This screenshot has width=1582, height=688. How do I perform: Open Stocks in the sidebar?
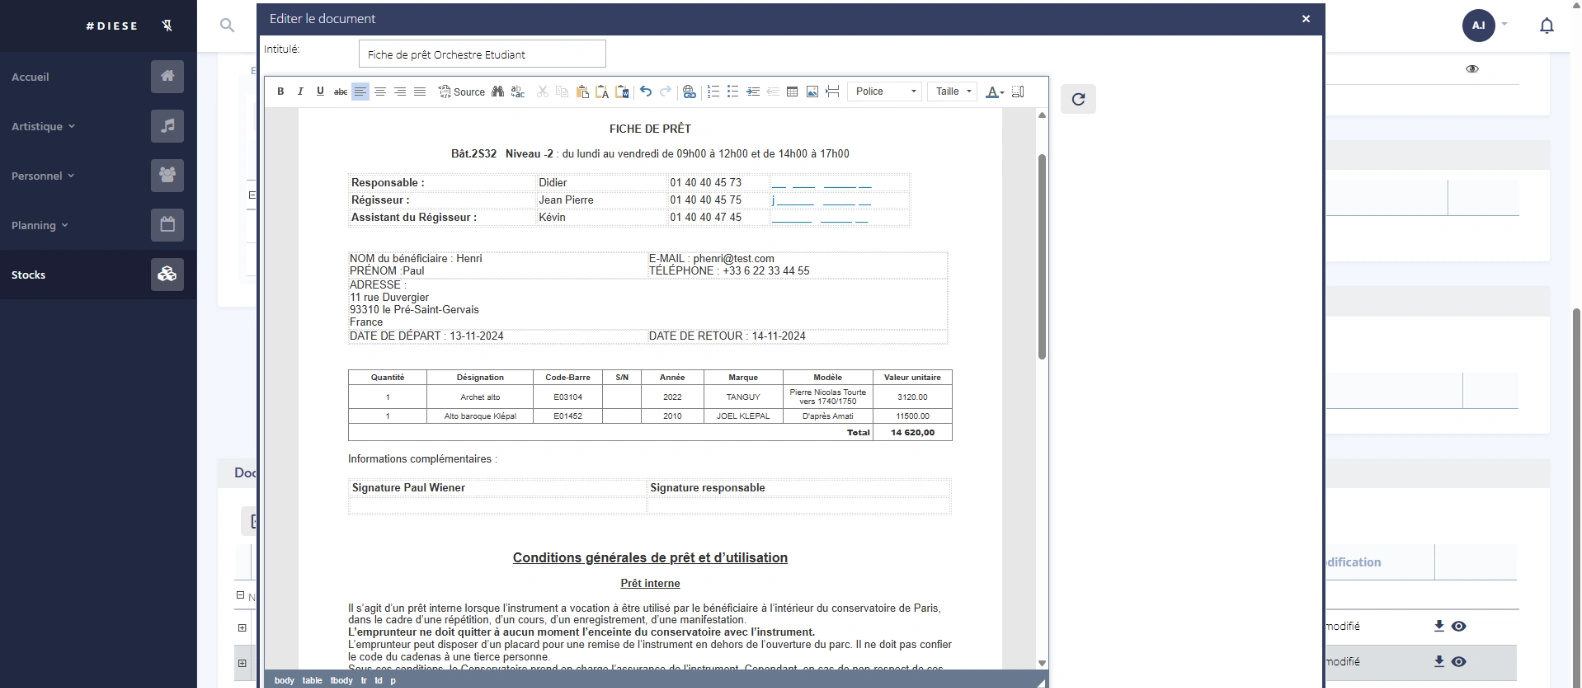[x=29, y=275]
